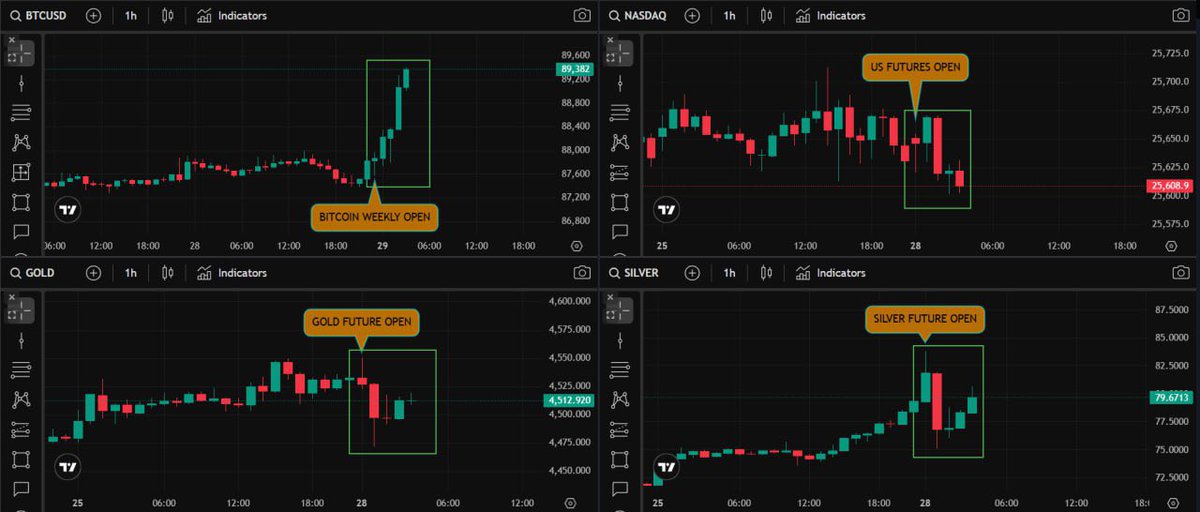Open Indicators on the NASDAQ chart
This screenshot has width=1200, height=512.
tap(830, 16)
